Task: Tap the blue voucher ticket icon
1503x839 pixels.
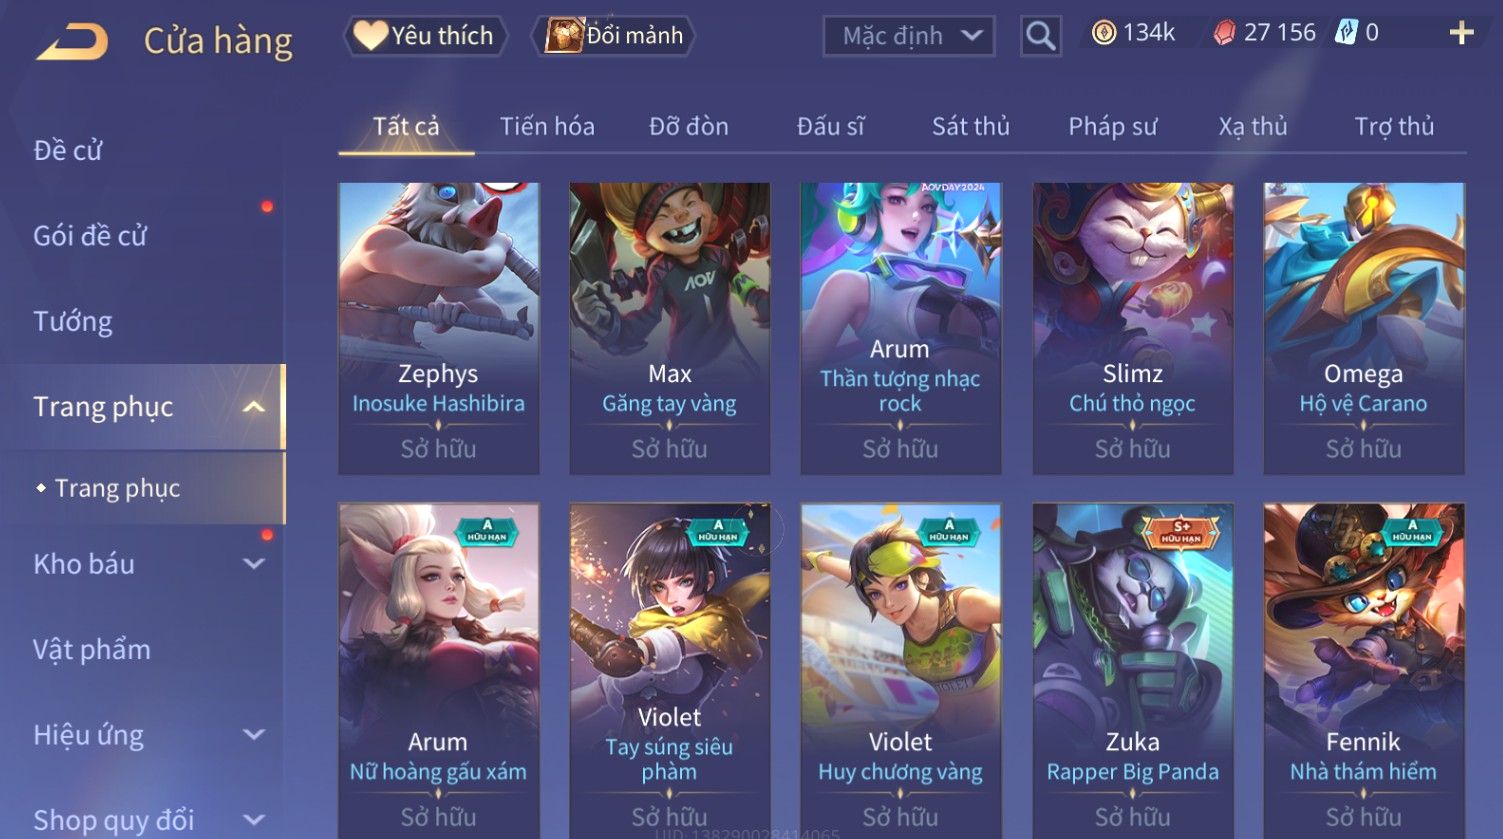Action: point(1347,33)
